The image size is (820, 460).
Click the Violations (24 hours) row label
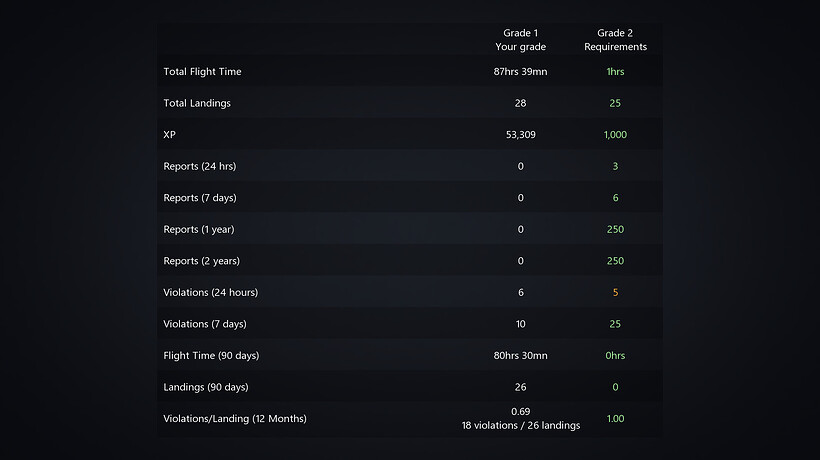click(x=210, y=292)
